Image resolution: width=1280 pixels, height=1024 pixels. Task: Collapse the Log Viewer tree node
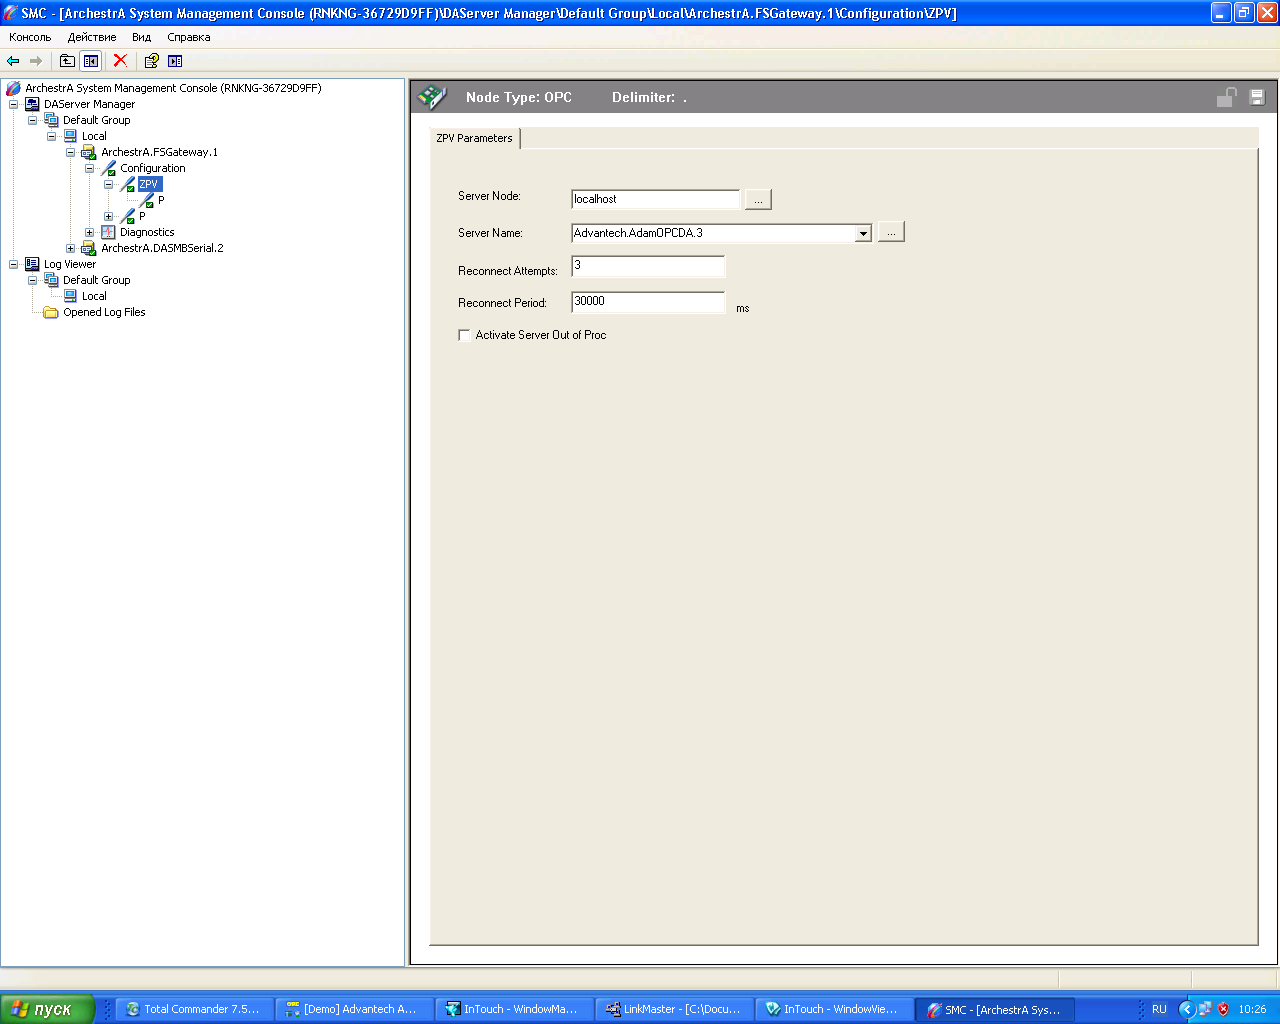13,264
